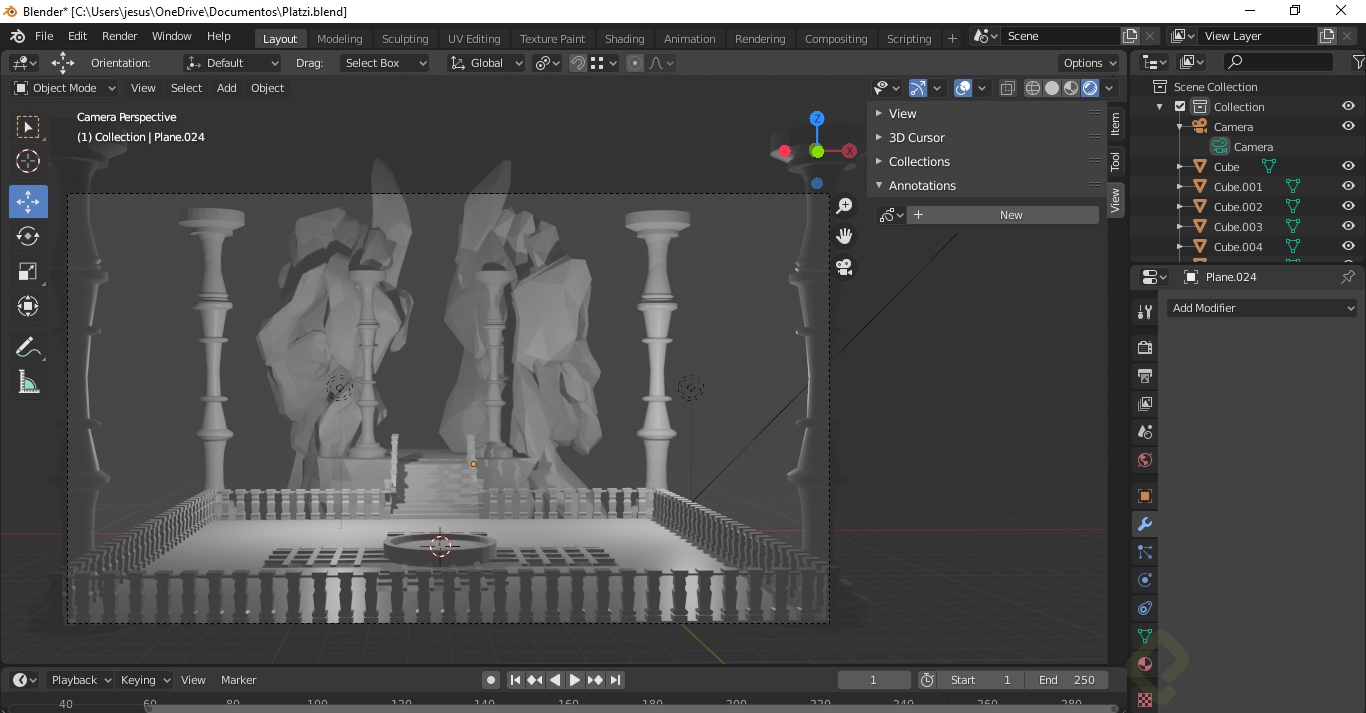Switch to the World properties tab

click(x=1144, y=459)
